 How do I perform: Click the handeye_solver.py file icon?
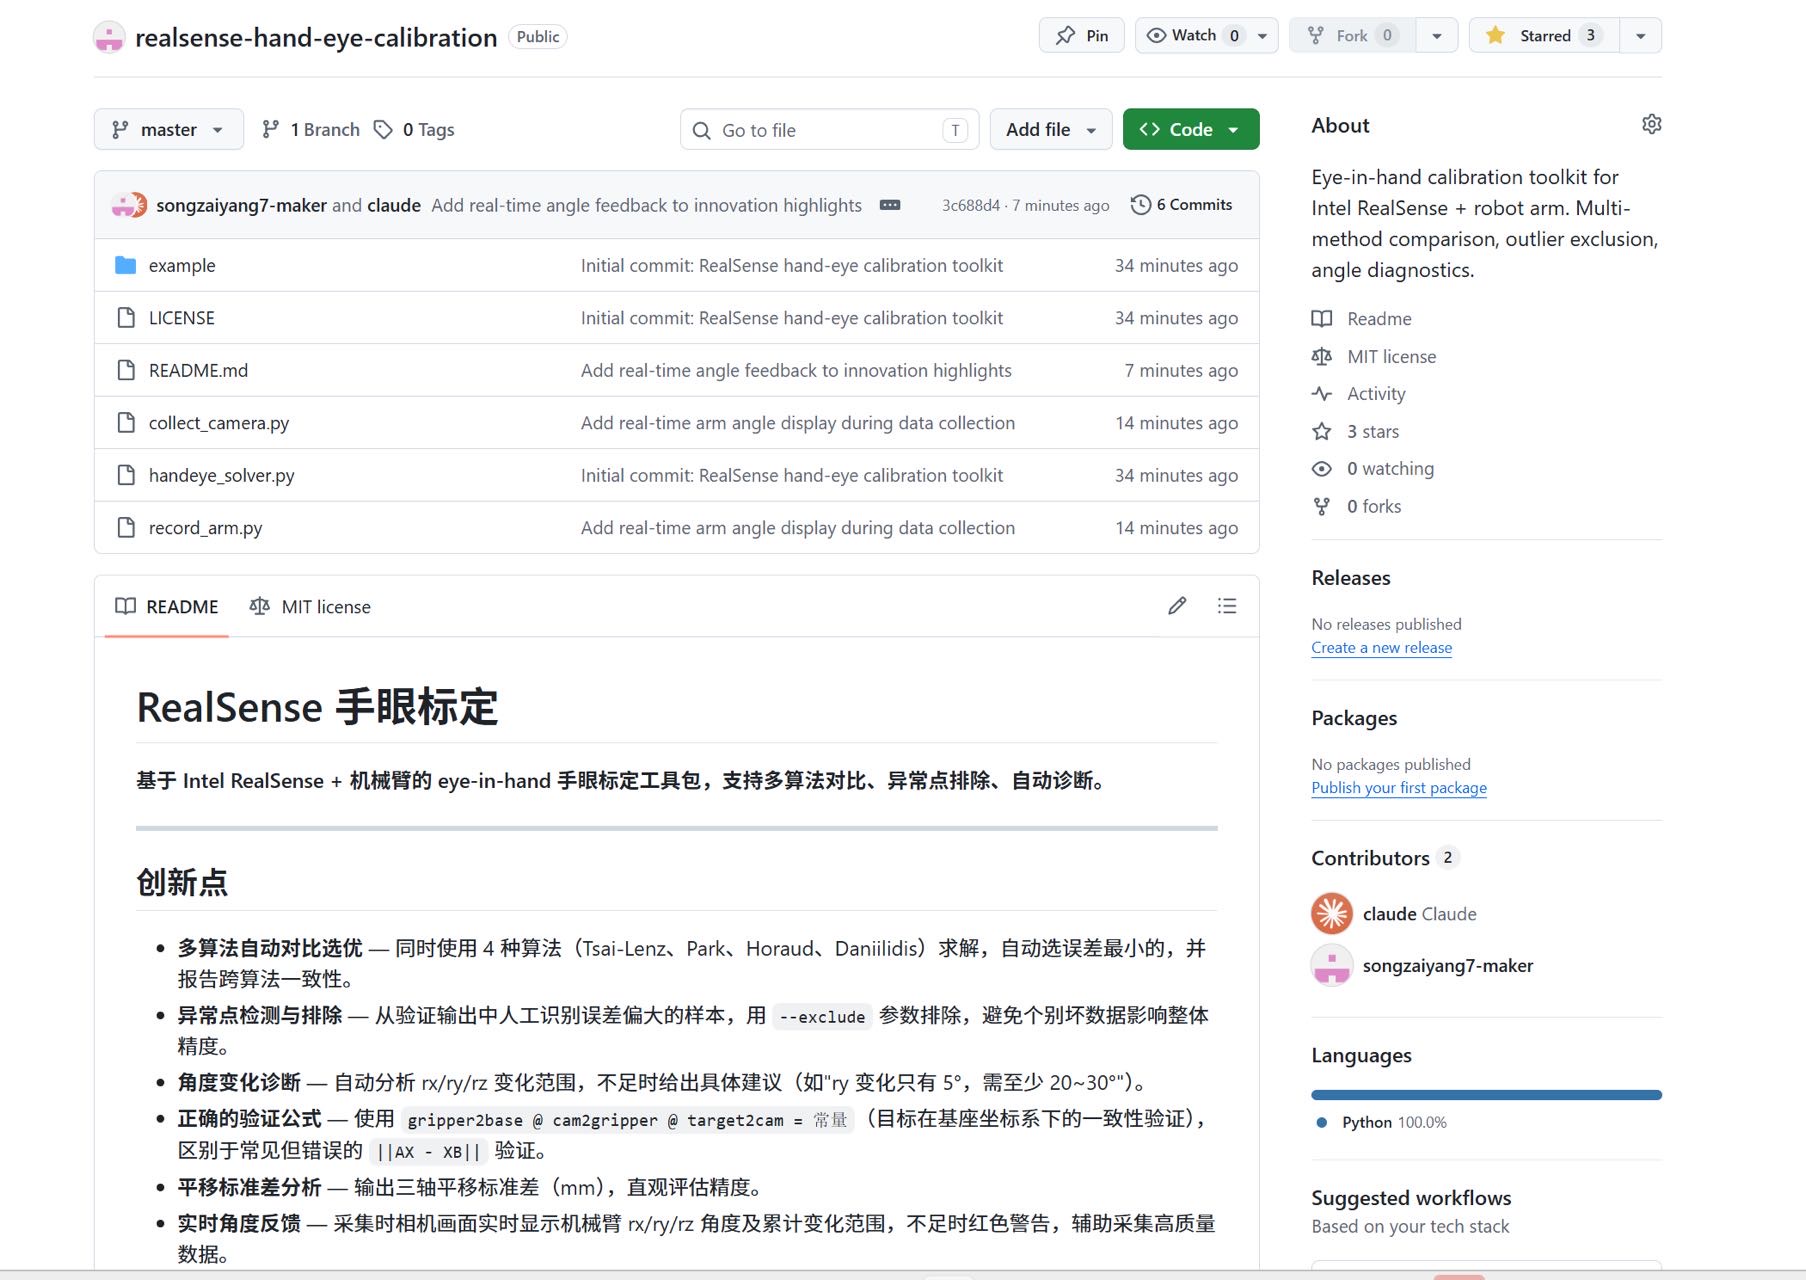point(126,475)
